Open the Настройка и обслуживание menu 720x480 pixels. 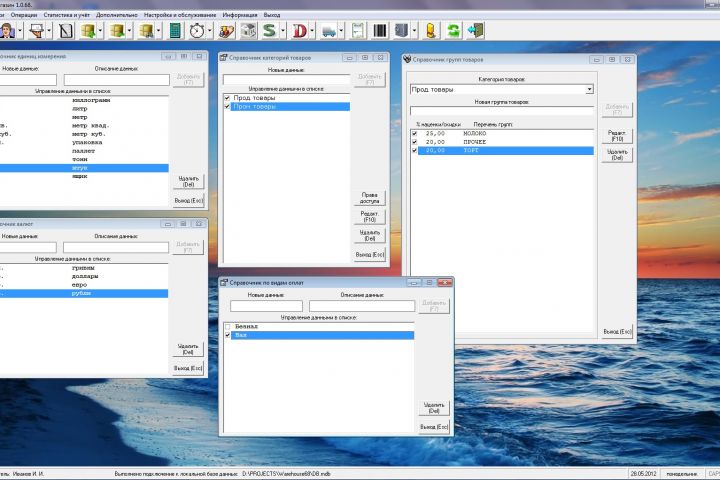(x=180, y=15)
